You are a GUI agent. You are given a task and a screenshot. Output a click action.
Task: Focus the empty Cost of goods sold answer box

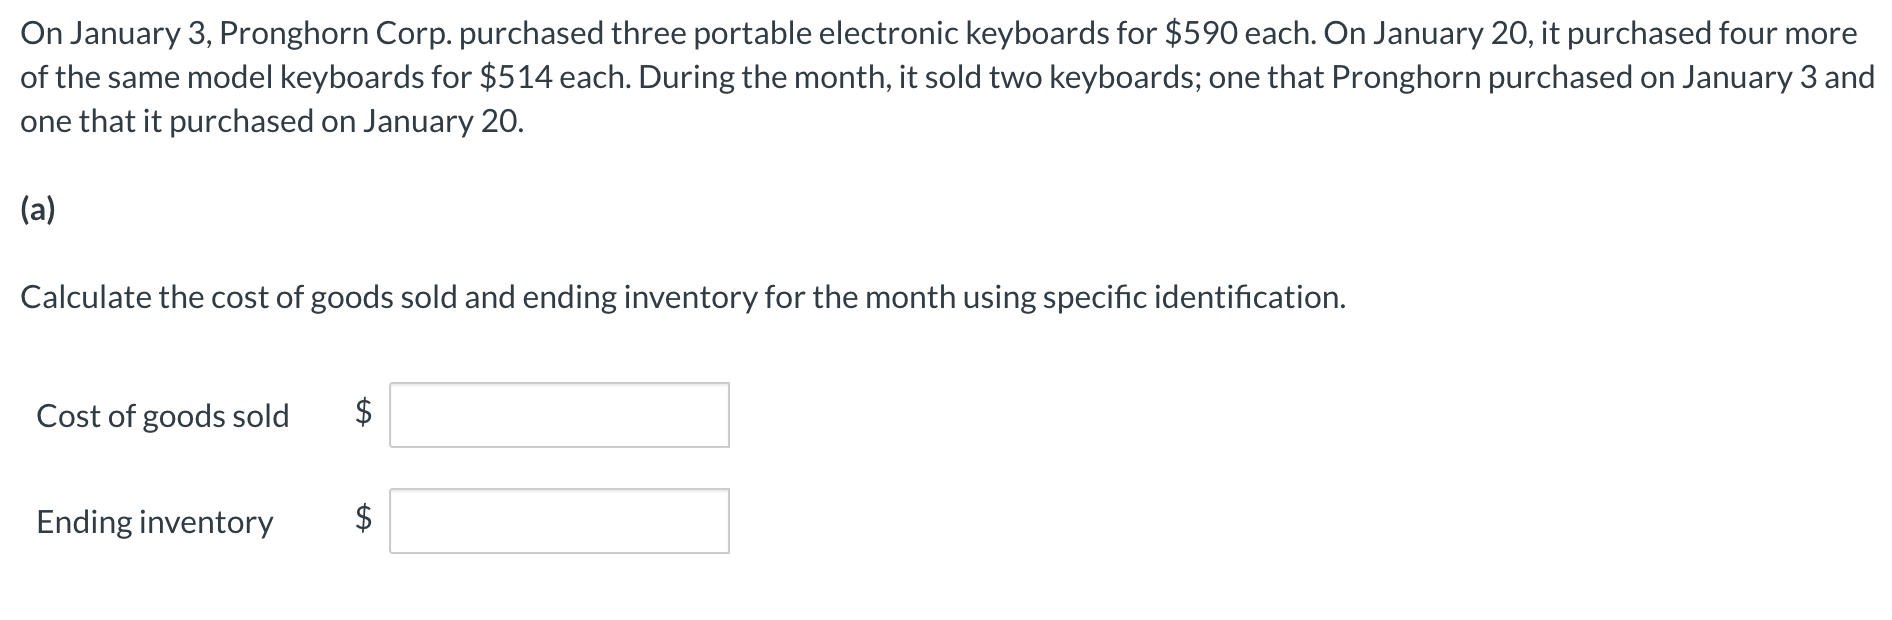(x=560, y=415)
